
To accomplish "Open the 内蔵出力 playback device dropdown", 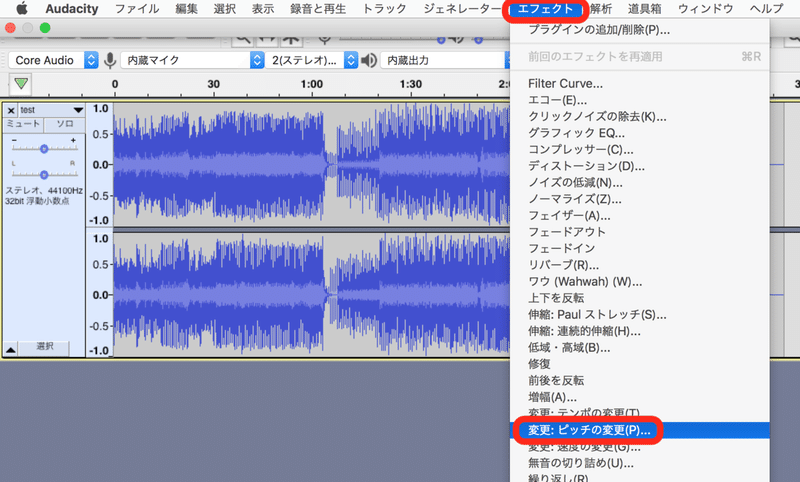I will click(x=445, y=60).
